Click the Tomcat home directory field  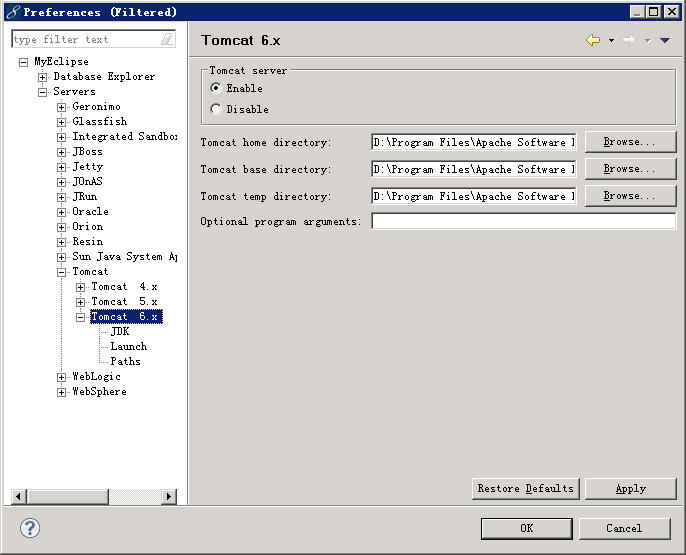coord(474,142)
